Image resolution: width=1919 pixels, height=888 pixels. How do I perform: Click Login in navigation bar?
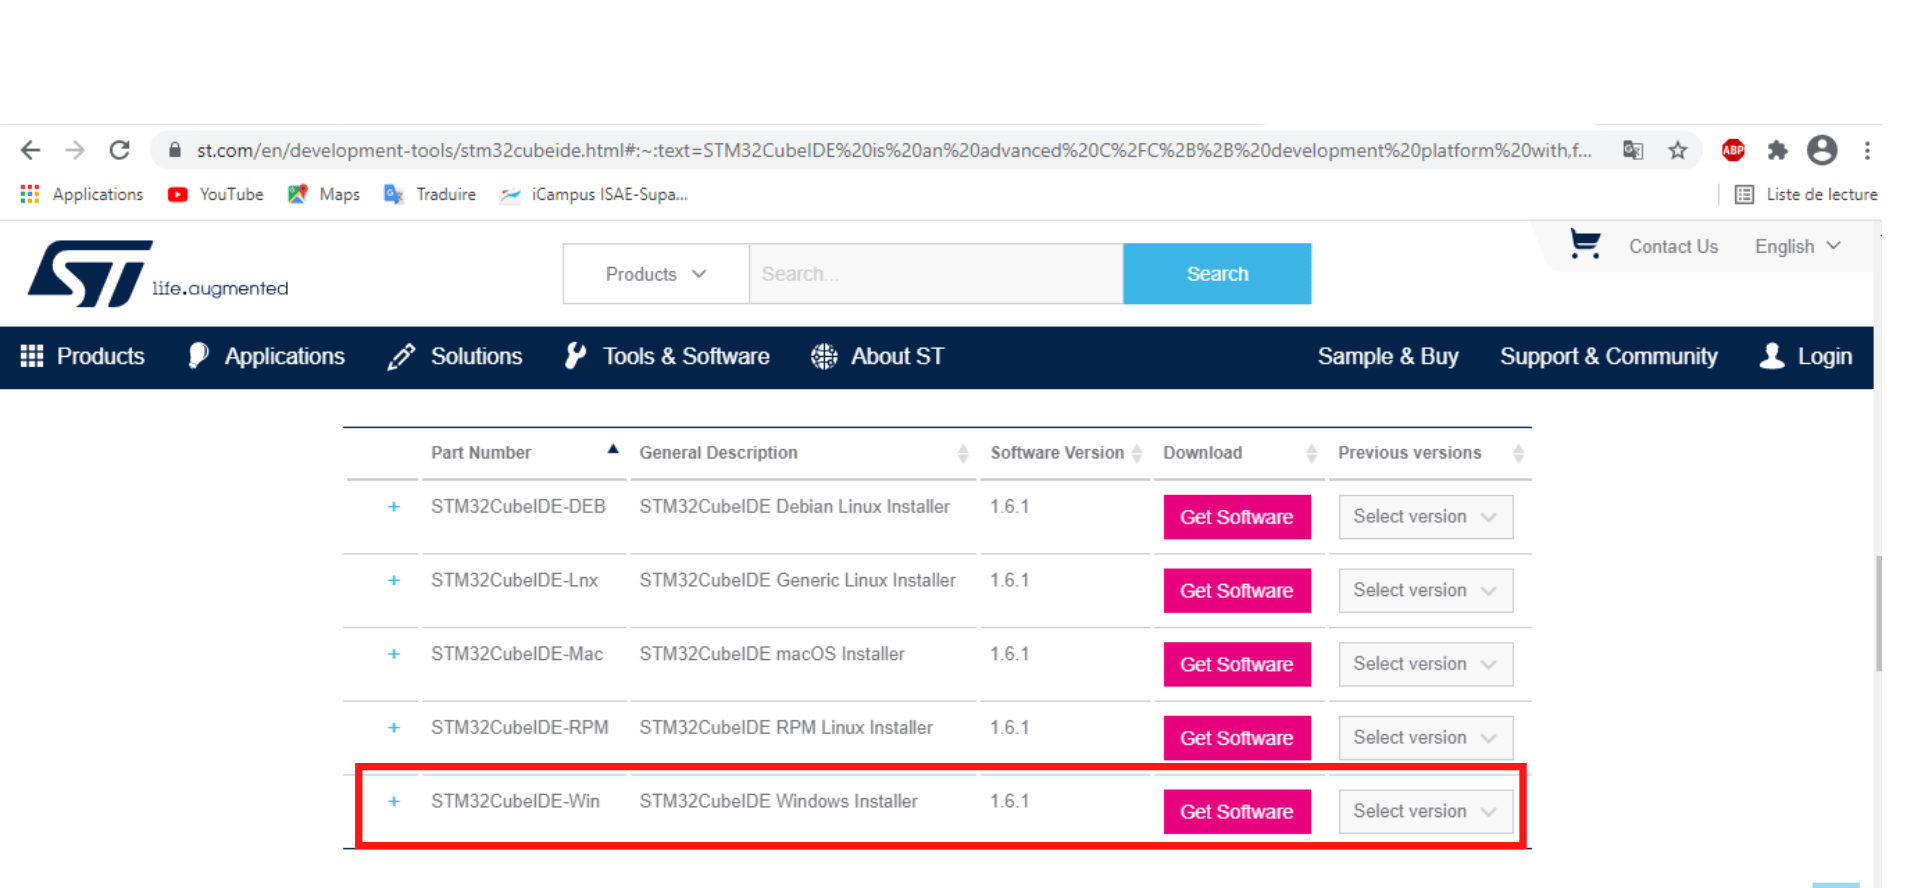(x=1806, y=356)
